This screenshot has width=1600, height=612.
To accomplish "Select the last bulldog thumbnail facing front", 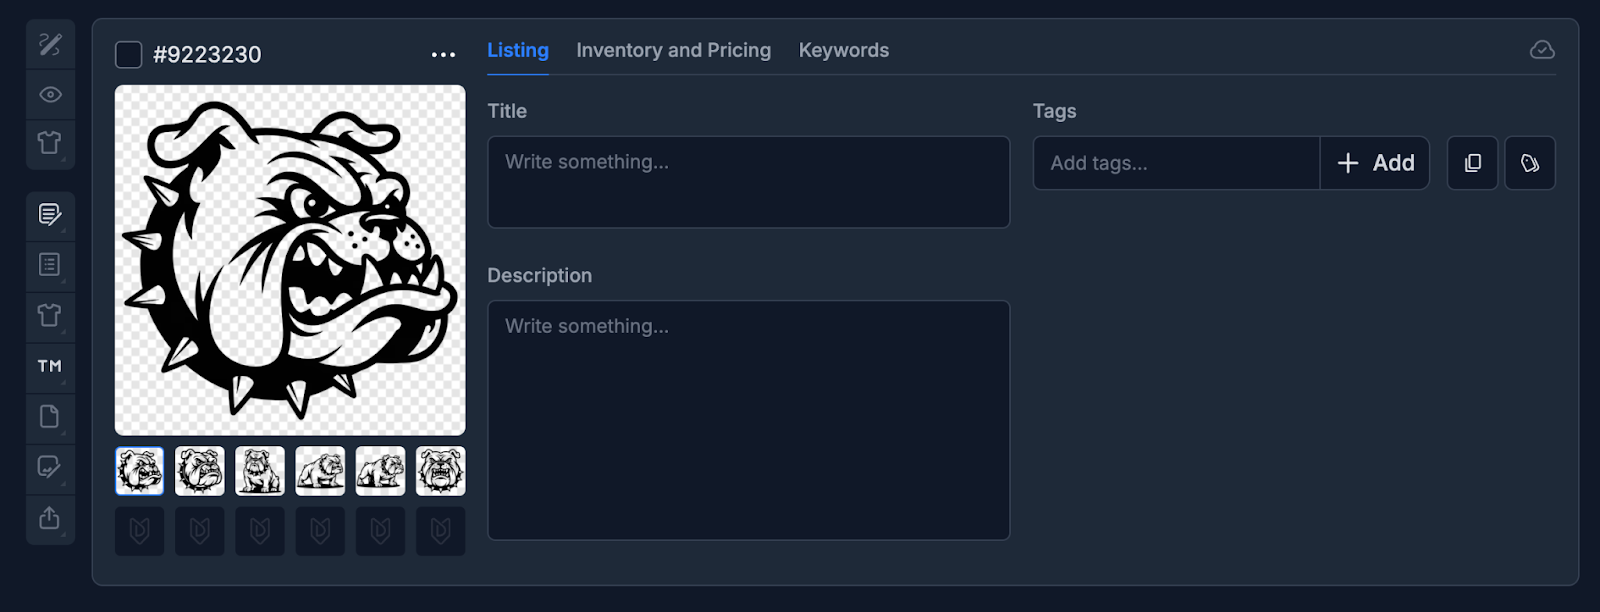I will [440, 471].
